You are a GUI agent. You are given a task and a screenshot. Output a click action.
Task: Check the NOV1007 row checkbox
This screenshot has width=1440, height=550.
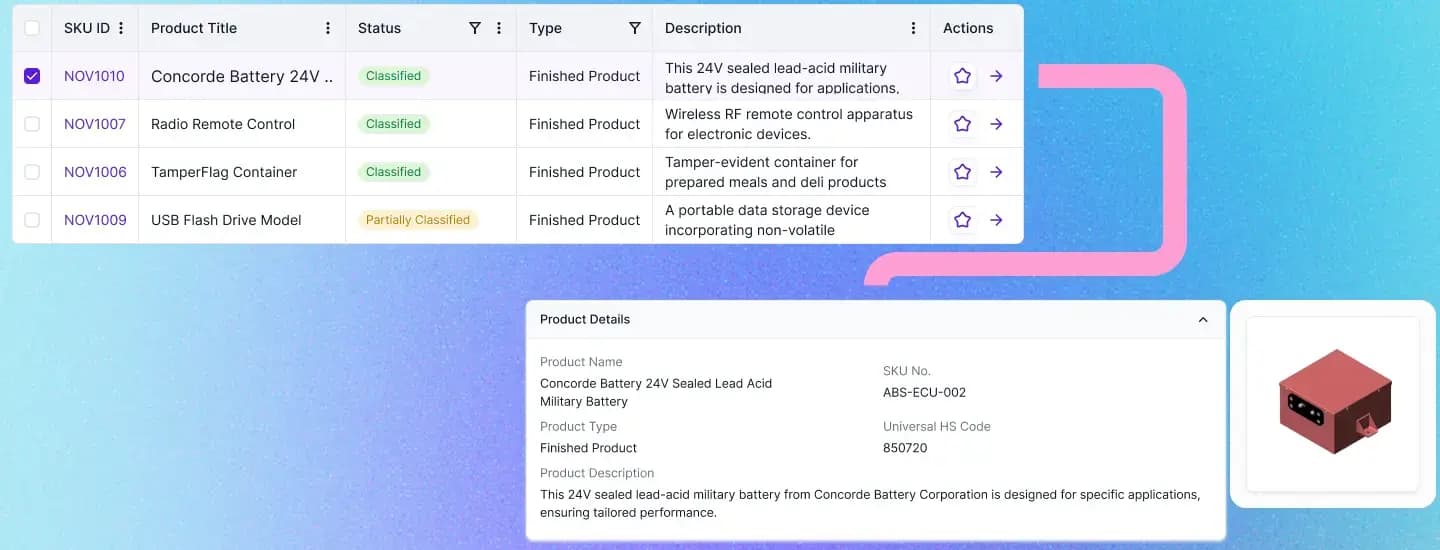tap(32, 124)
